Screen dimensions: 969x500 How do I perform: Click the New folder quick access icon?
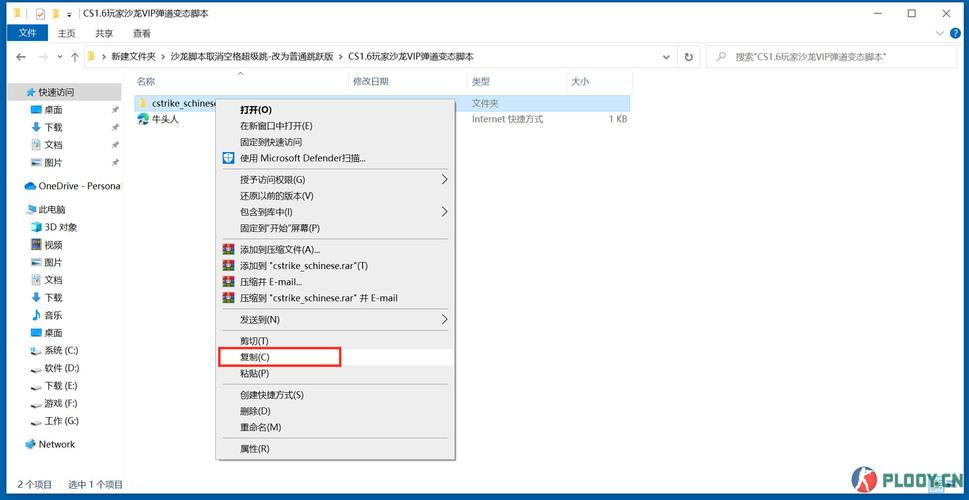[x=56, y=13]
